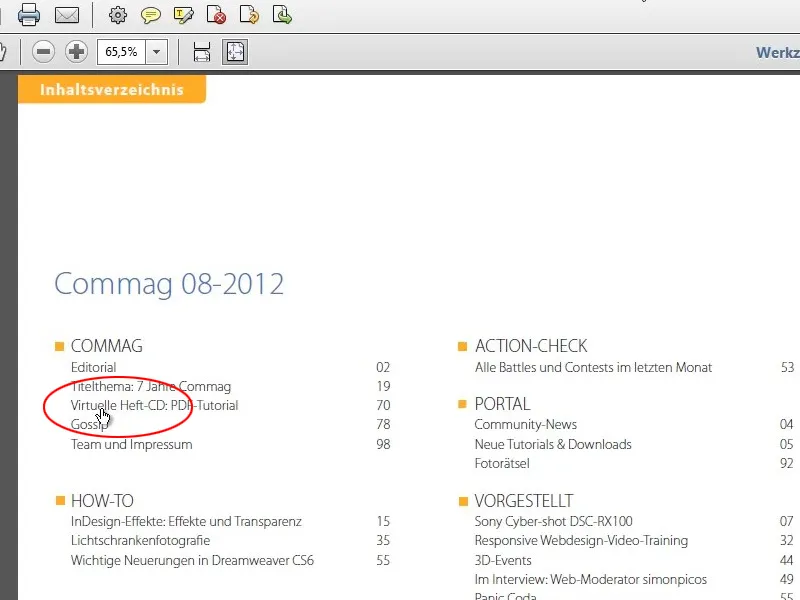The image size is (800, 600).
Task: Select the highlight text tool
Action: 184,15
